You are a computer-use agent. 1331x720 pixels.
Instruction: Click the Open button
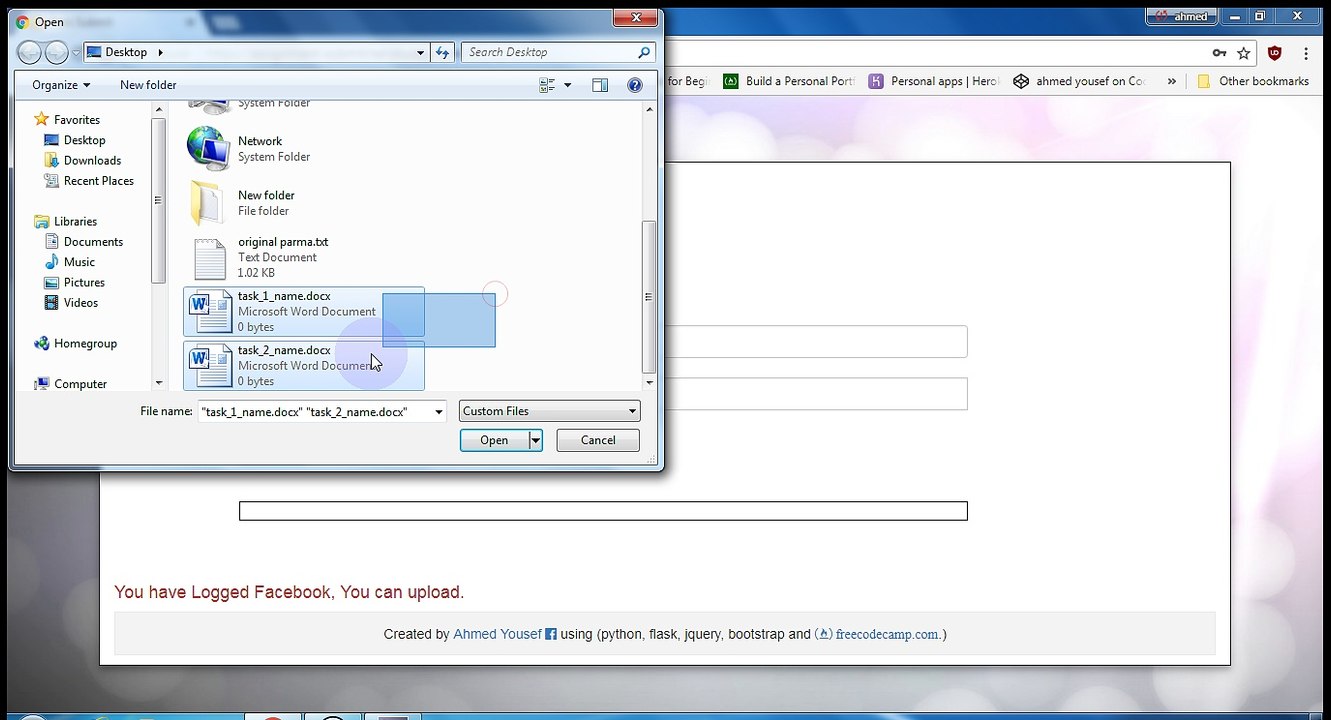click(494, 440)
